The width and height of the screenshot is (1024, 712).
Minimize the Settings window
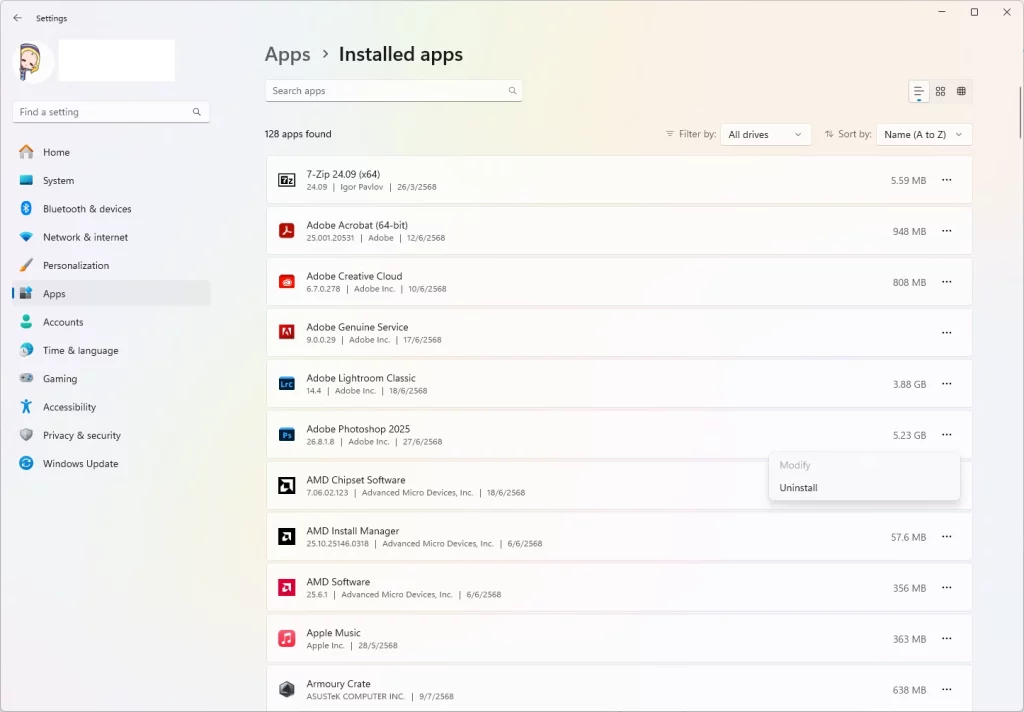coord(942,12)
